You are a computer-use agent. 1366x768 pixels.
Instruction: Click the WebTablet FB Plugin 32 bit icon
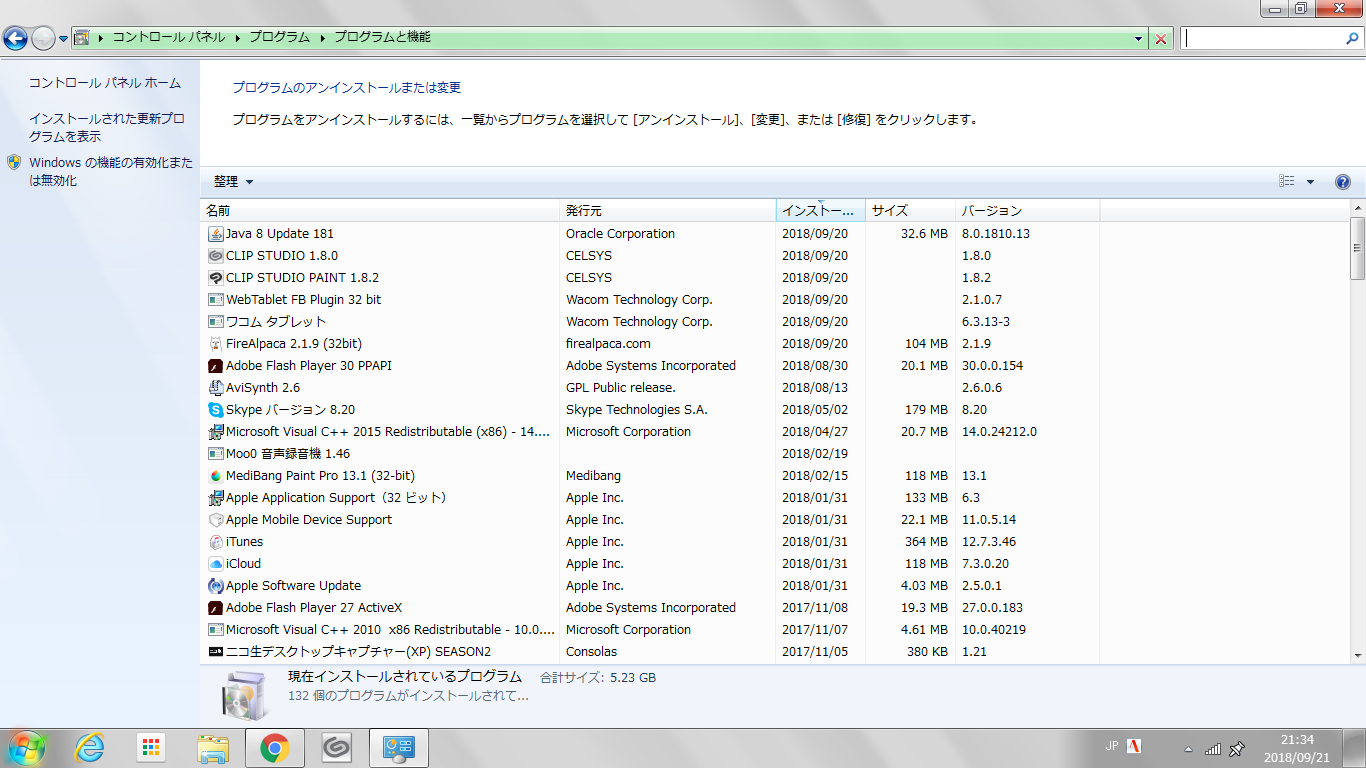tap(215, 300)
